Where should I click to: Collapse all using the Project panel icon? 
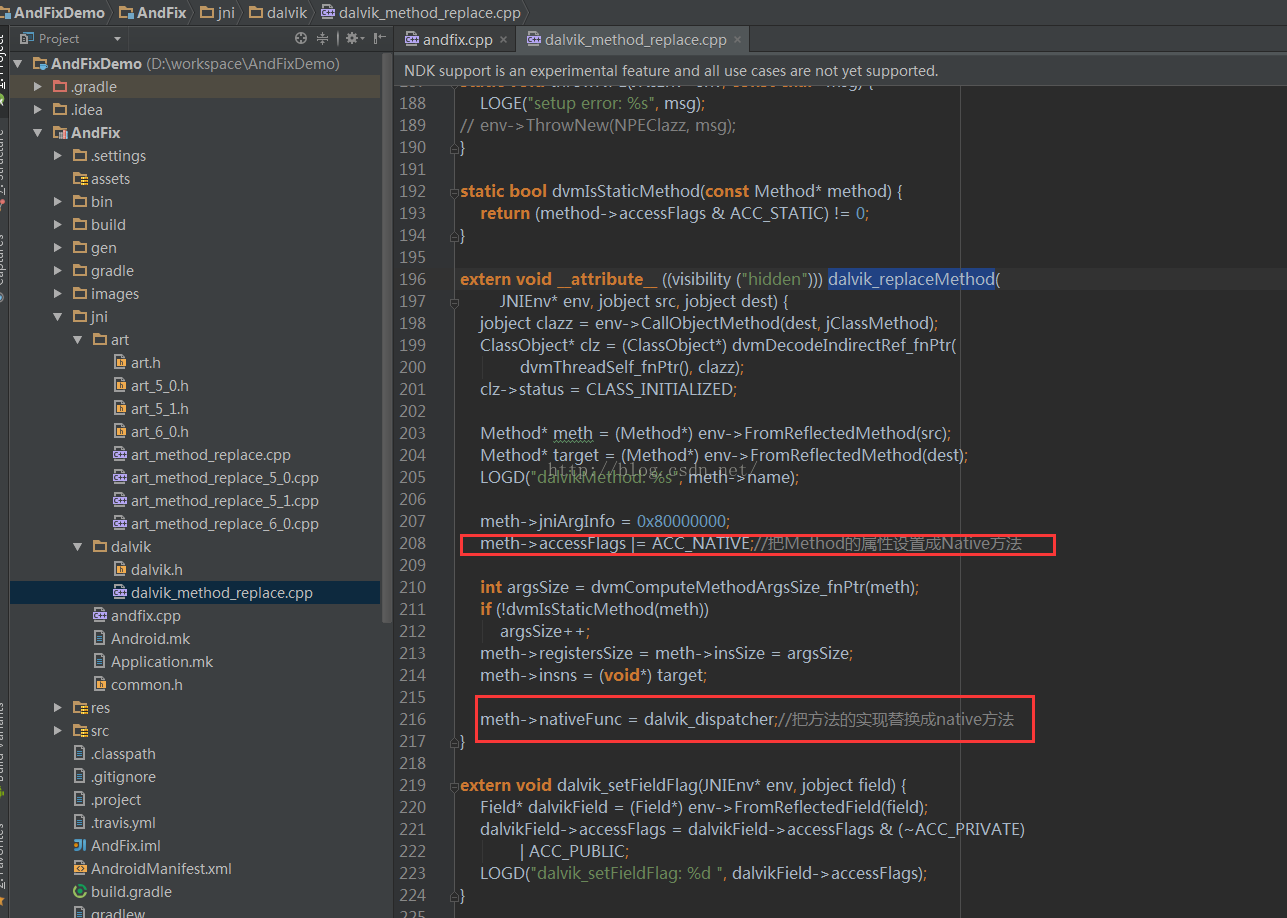323,38
